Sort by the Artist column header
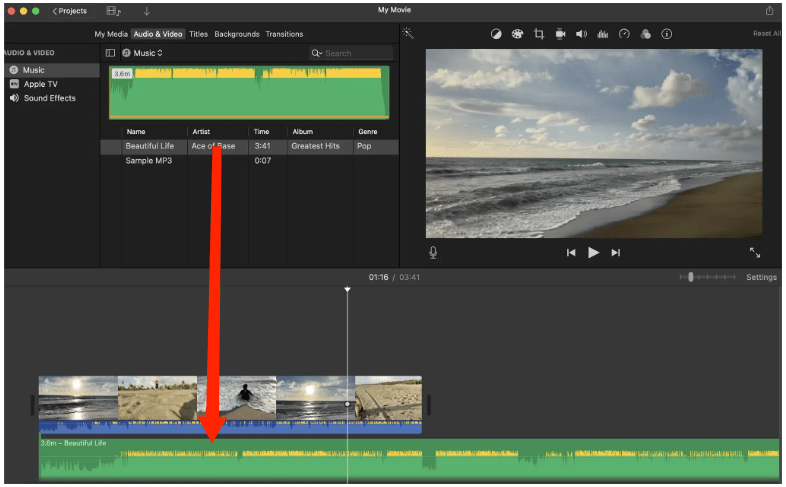 tap(201, 132)
